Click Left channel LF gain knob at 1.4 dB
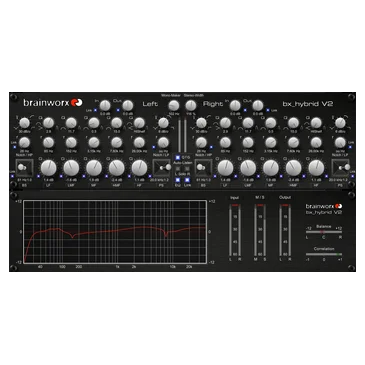The image size is (365, 365). pos(48,168)
